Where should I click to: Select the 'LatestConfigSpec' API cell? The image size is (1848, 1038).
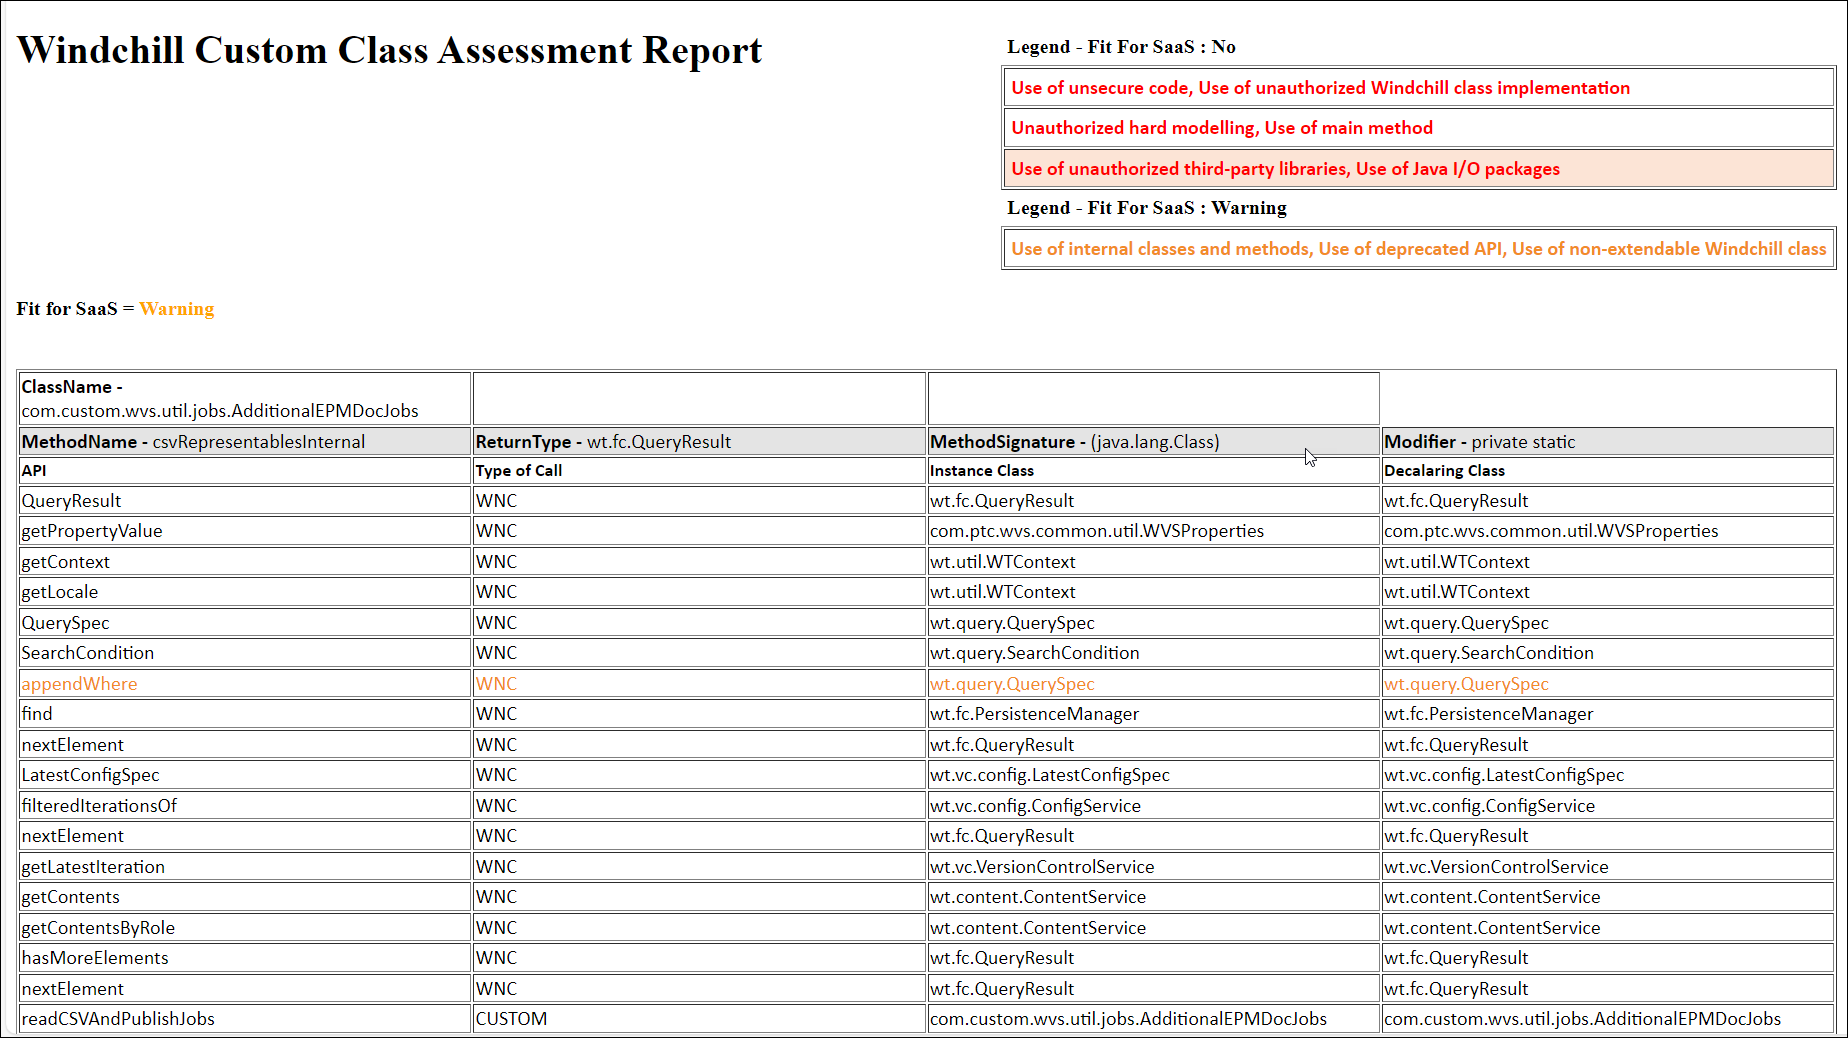click(245, 775)
